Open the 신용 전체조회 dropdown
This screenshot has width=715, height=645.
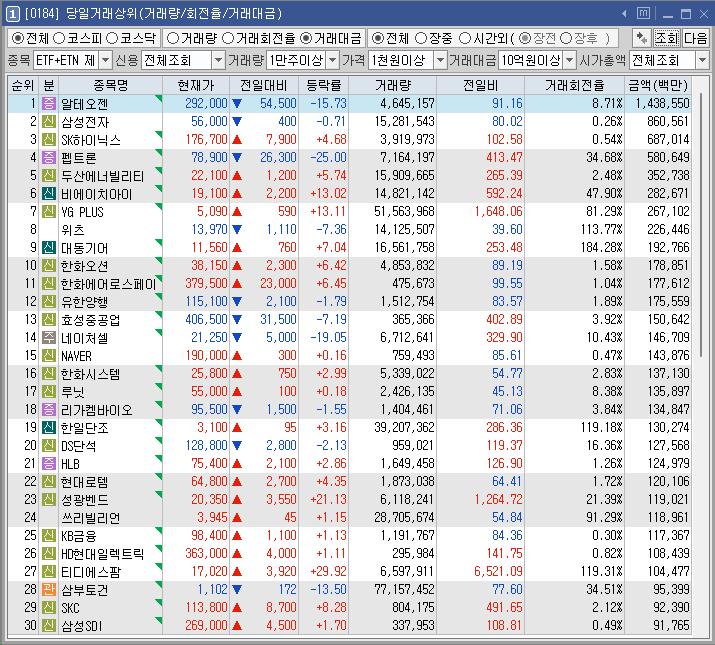219,60
